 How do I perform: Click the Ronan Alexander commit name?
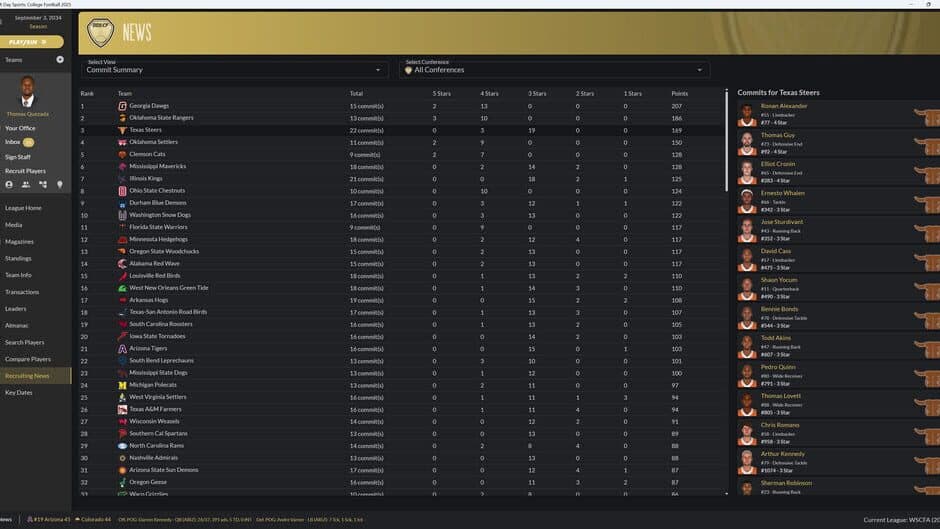[784, 106]
